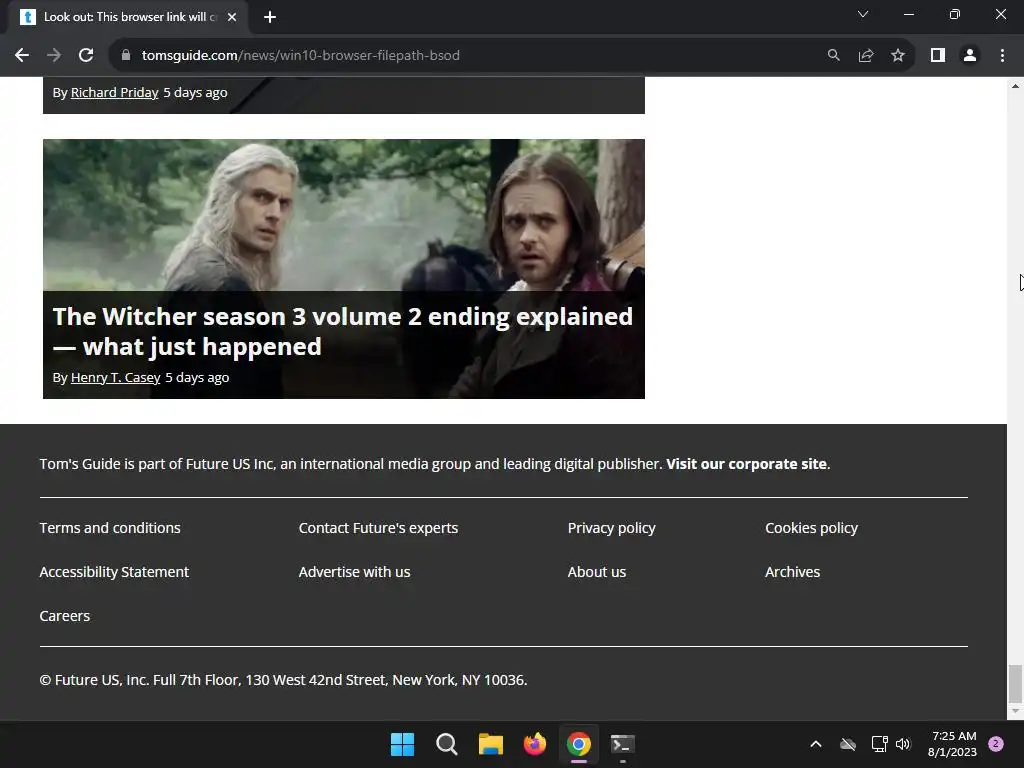Open a new browser tab

pyautogui.click(x=270, y=17)
